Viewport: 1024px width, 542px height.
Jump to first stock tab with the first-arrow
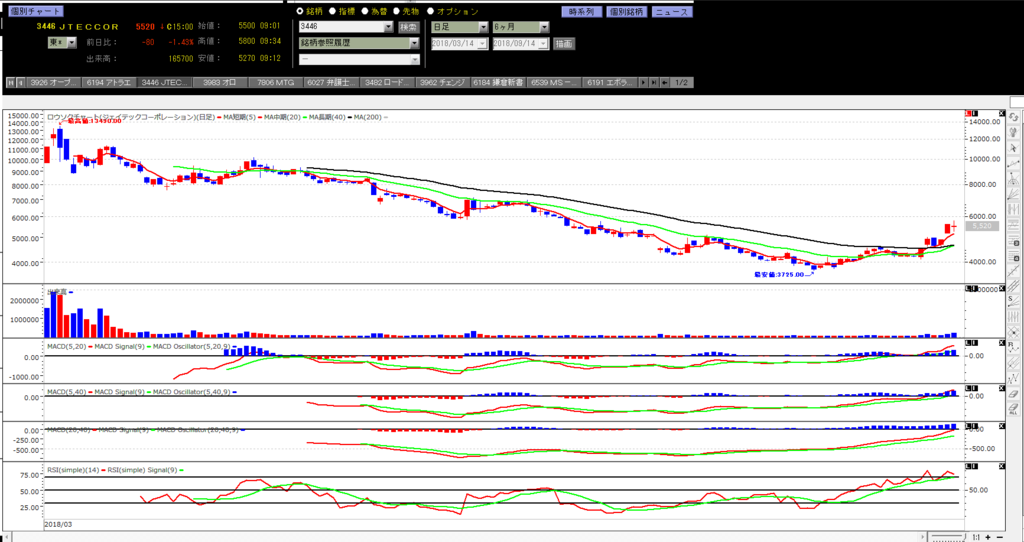[11, 83]
